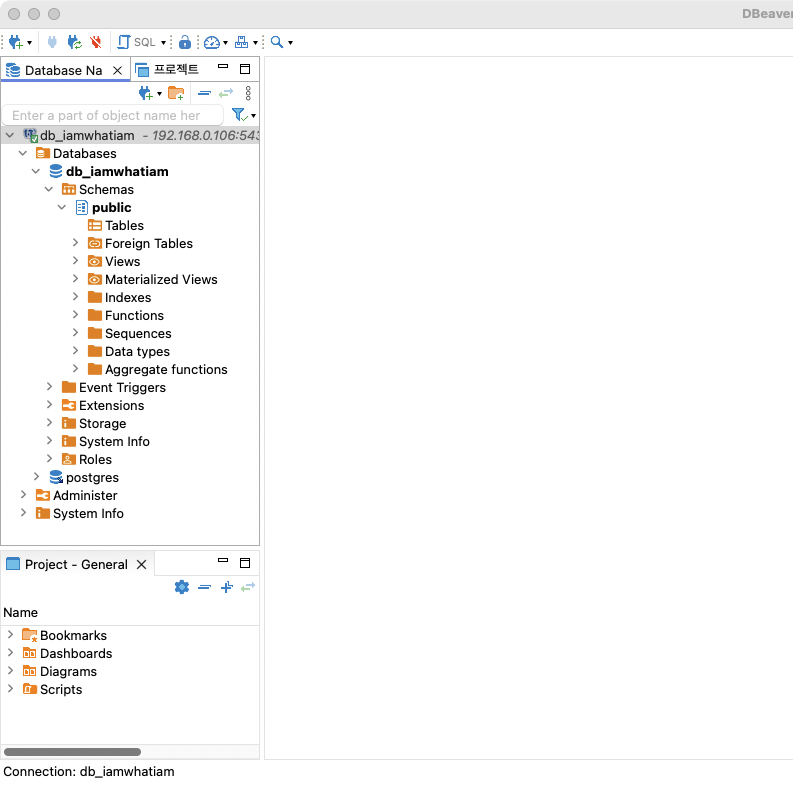Collapse the public schema

pyautogui.click(x=62, y=207)
